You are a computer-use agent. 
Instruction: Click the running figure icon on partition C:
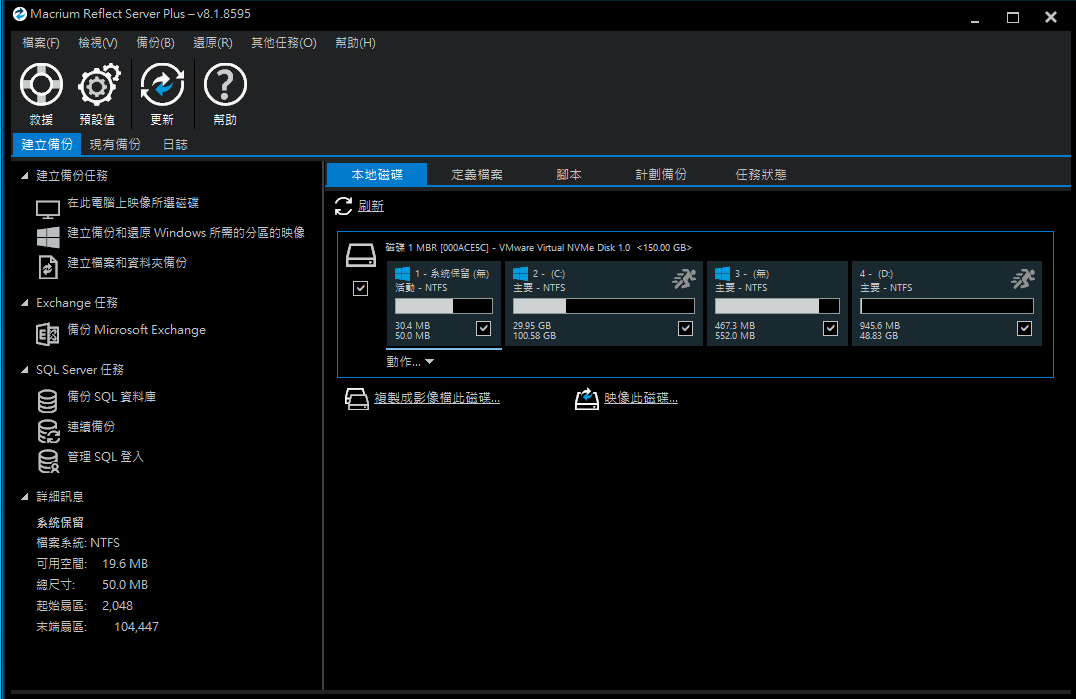coord(683,279)
